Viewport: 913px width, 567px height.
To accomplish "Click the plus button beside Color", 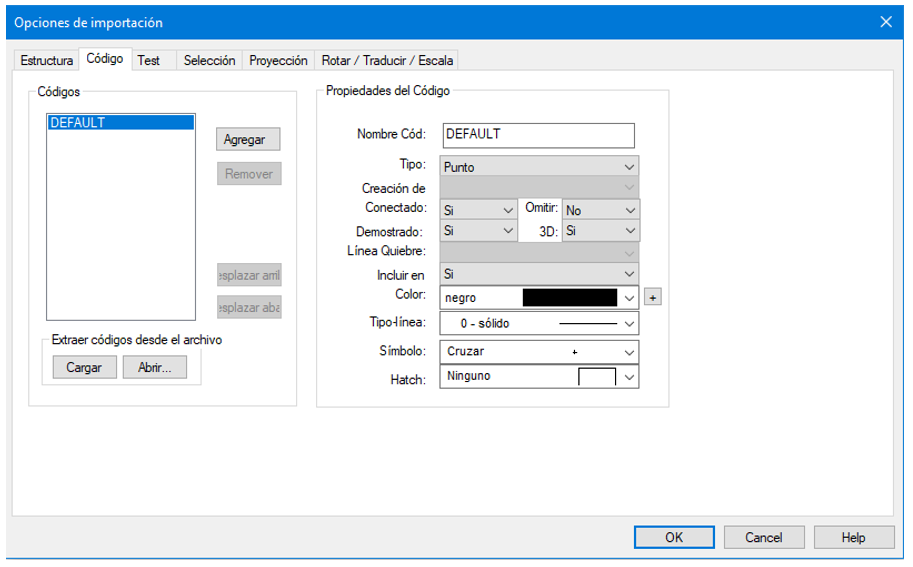I will (x=652, y=297).
